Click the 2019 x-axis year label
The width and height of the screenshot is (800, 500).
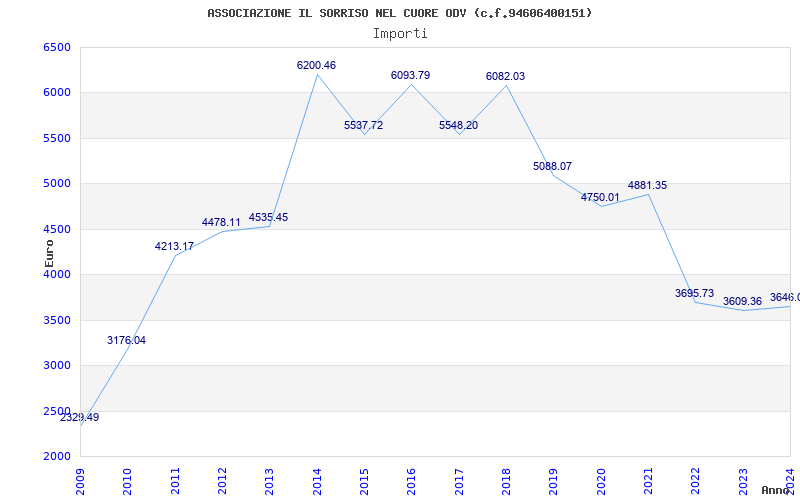point(554,482)
